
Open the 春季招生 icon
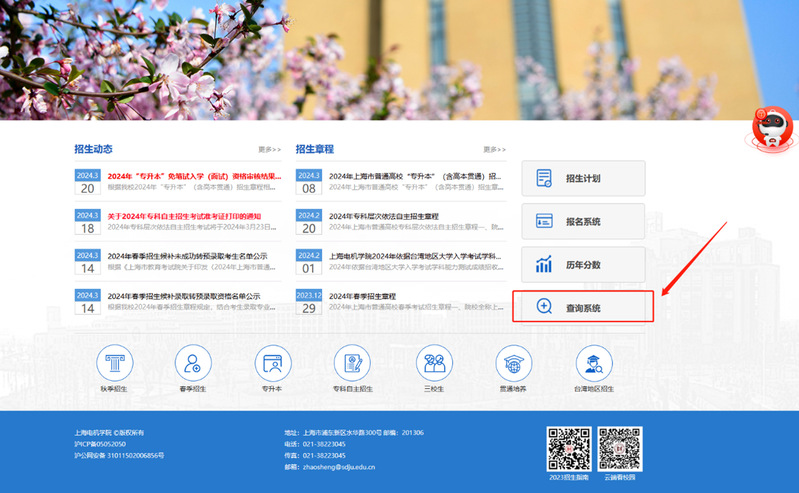[x=193, y=362]
